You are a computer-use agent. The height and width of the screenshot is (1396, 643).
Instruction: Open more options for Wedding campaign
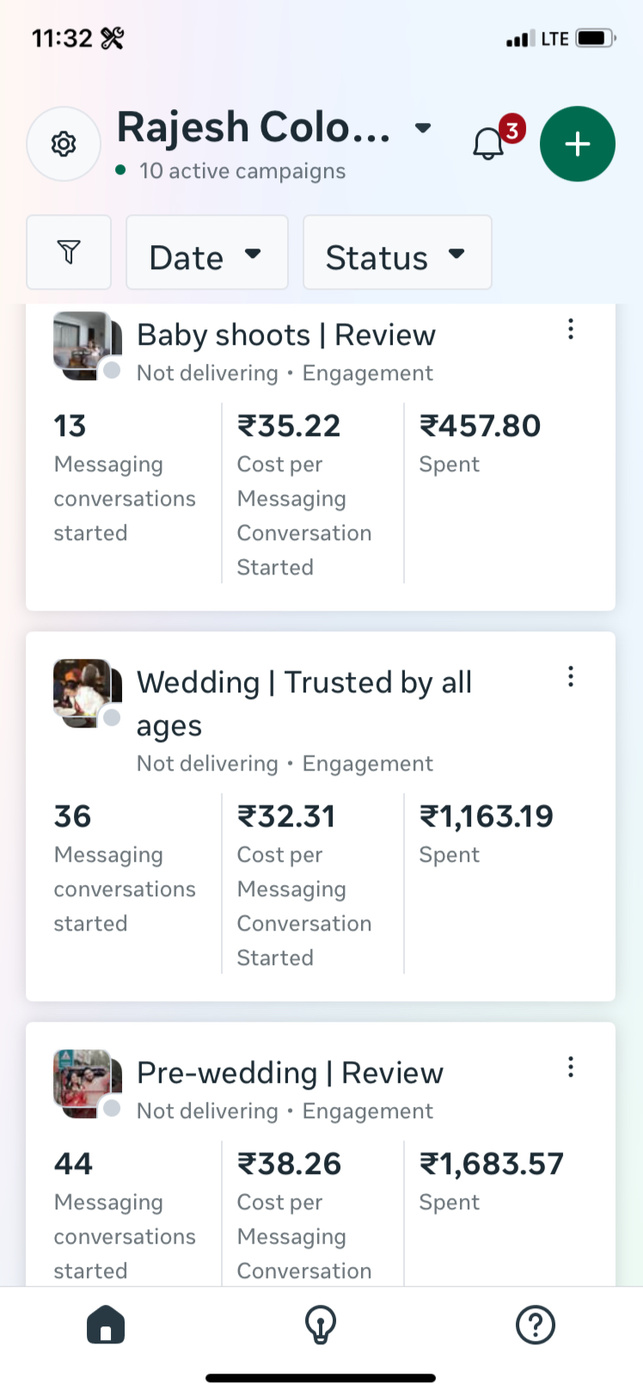(x=570, y=677)
